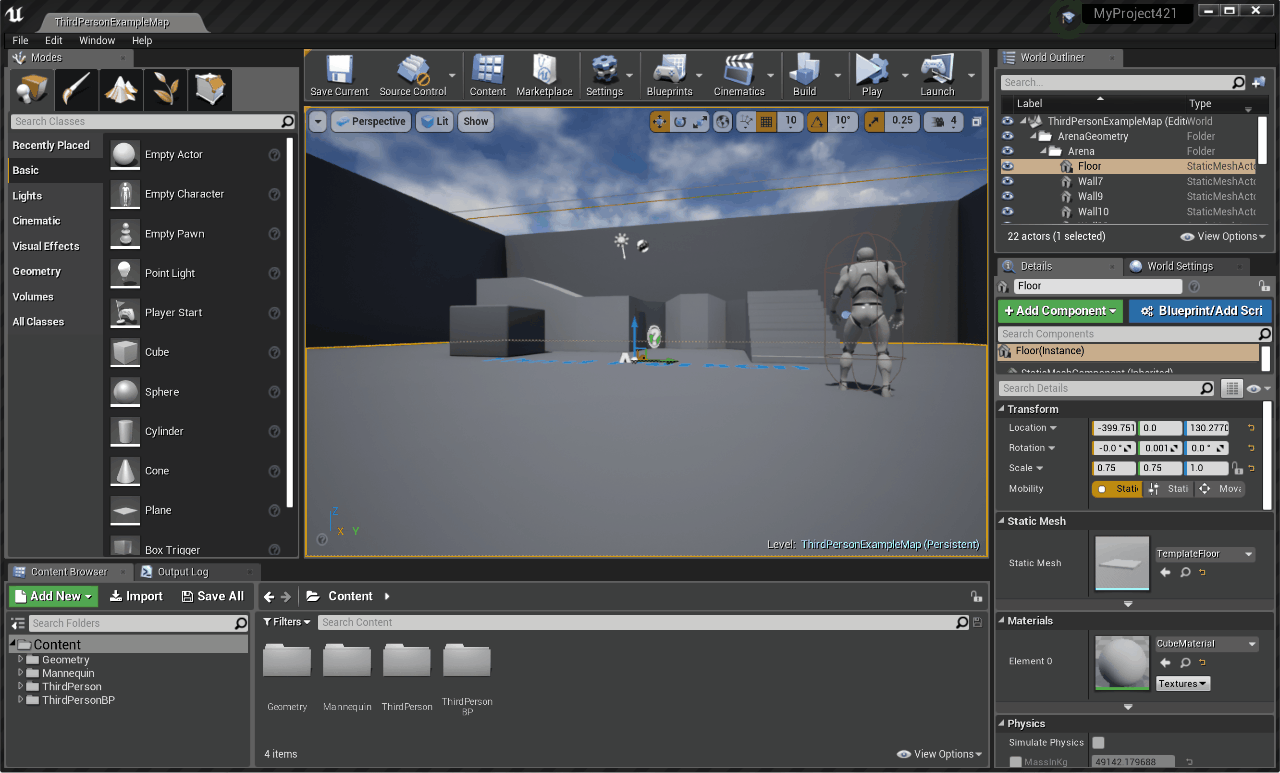Switch to Landscape mode icon
The width and height of the screenshot is (1280, 773).
tap(121, 91)
